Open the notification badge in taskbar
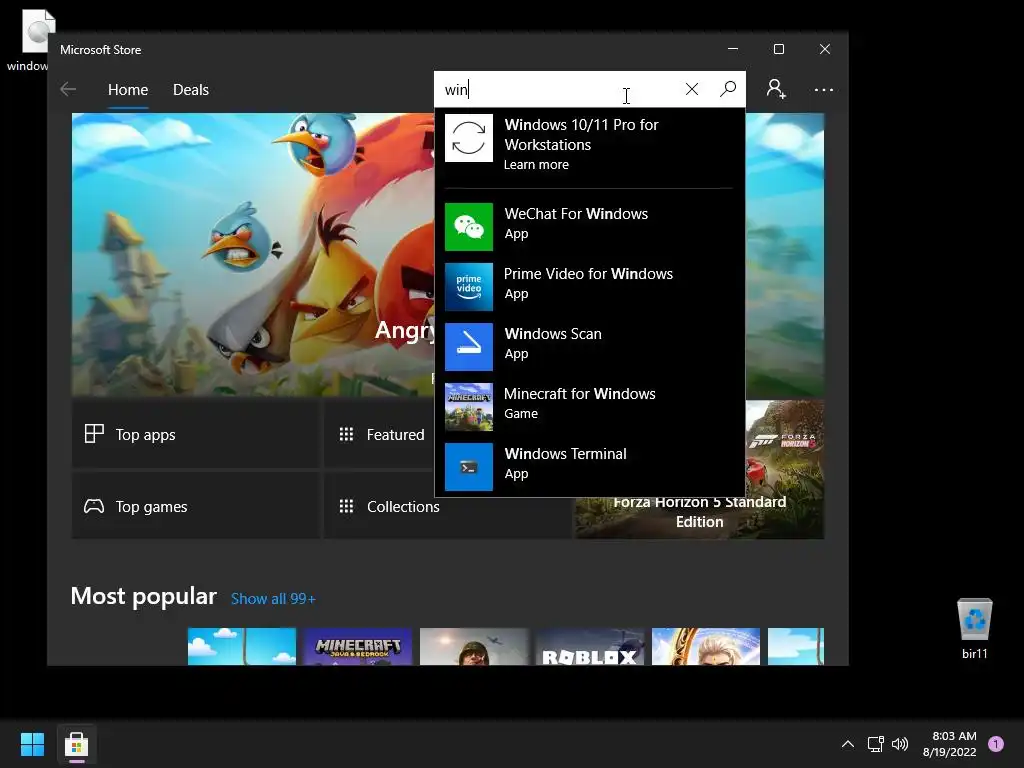Screen dimensions: 1024x768 pyautogui.click(x=996, y=744)
